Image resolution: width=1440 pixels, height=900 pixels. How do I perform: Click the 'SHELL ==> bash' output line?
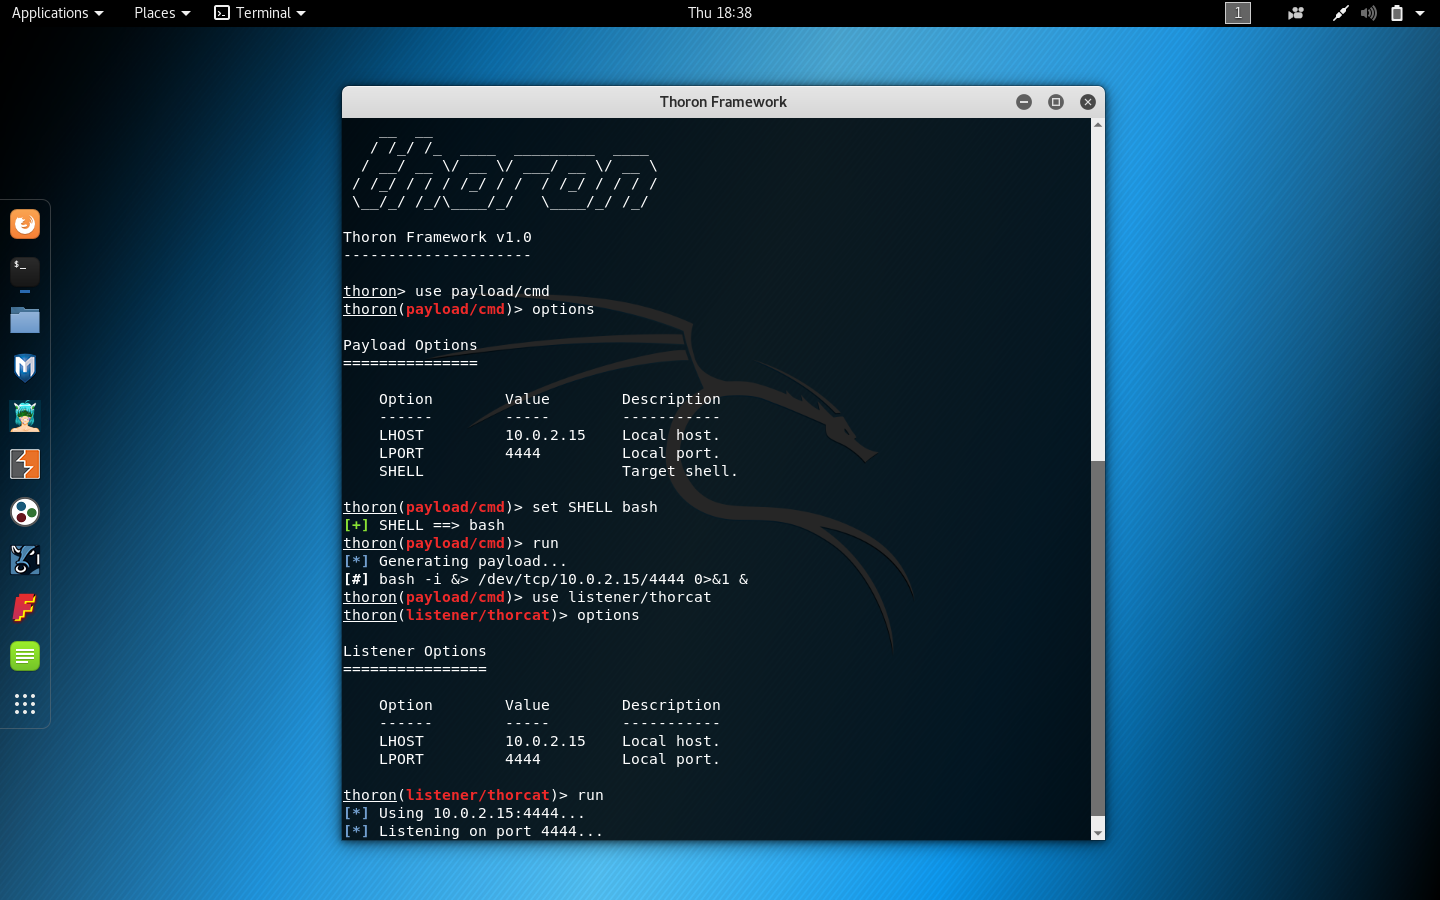coord(424,525)
